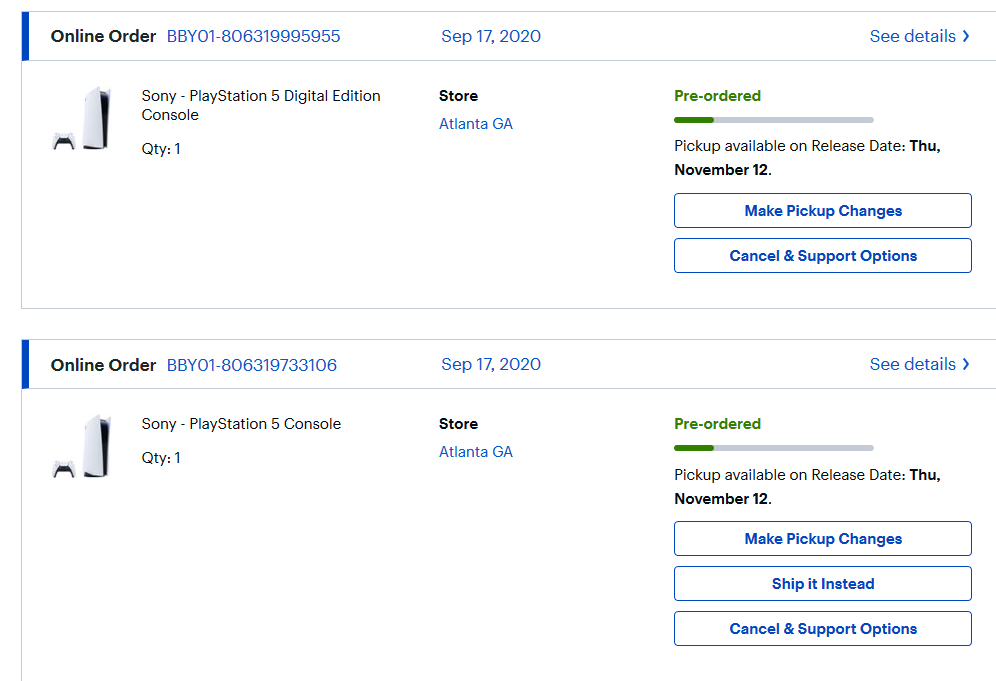Click Cancel & Support Options on the Digital Edition order
Viewport: 996px width, 681px height.
823,255
